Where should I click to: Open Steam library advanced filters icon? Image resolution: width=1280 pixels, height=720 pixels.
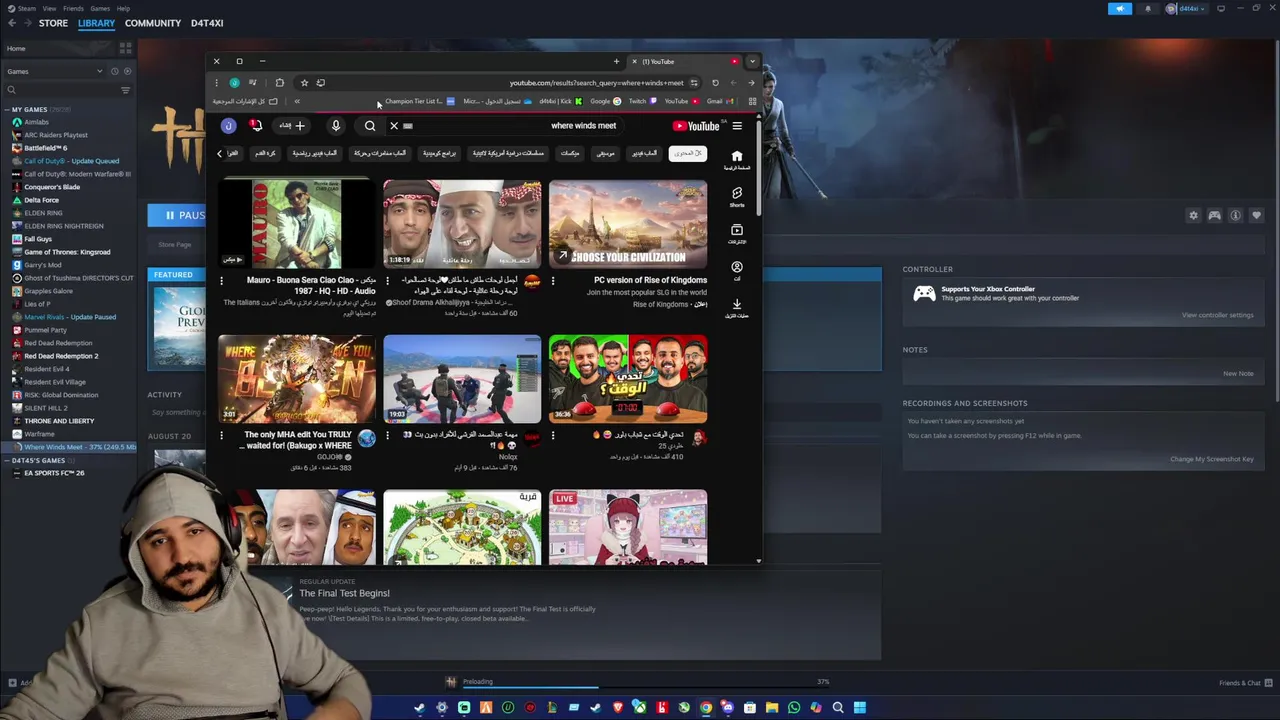[125, 90]
